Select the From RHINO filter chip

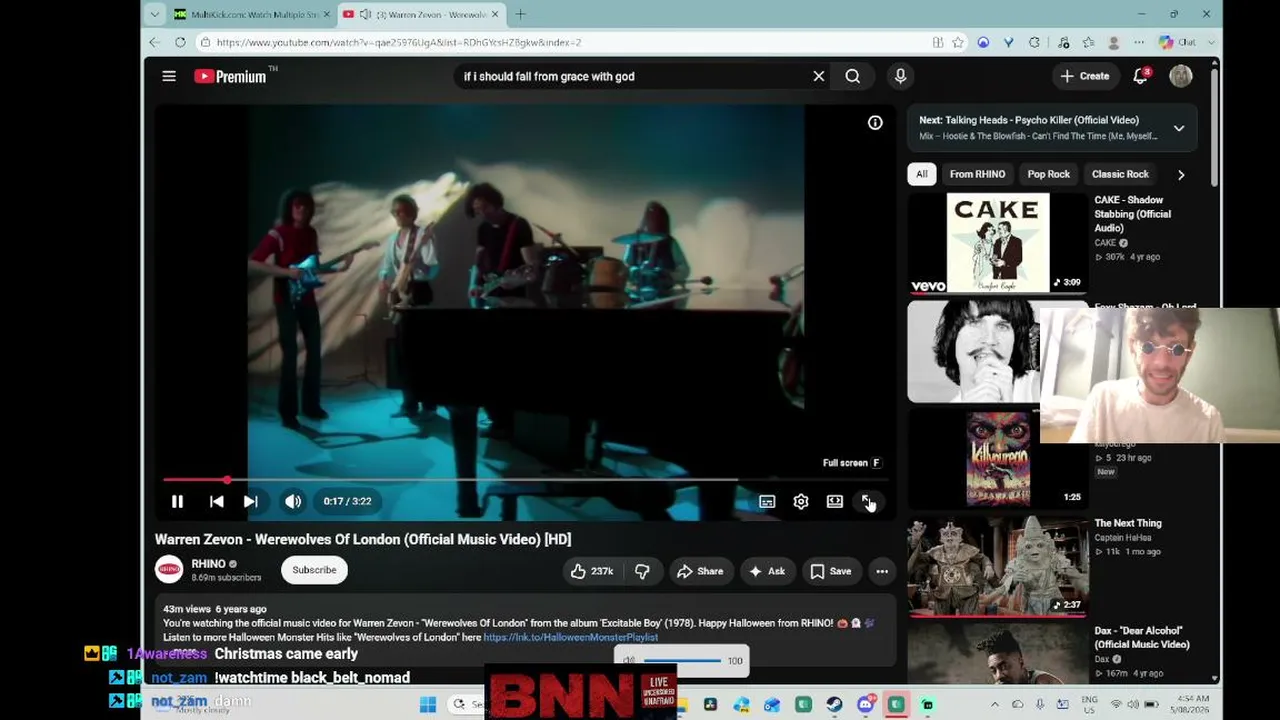pos(977,174)
